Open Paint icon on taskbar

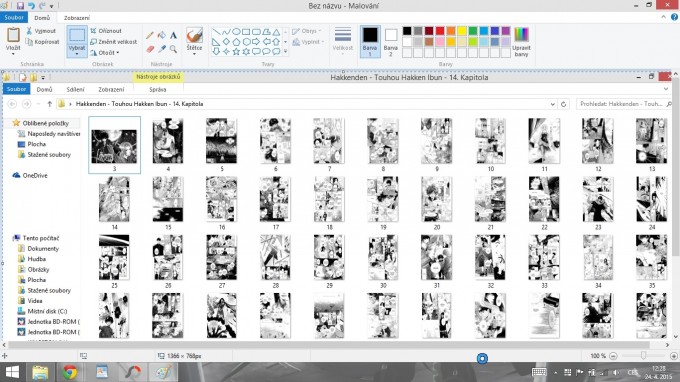tap(163, 372)
